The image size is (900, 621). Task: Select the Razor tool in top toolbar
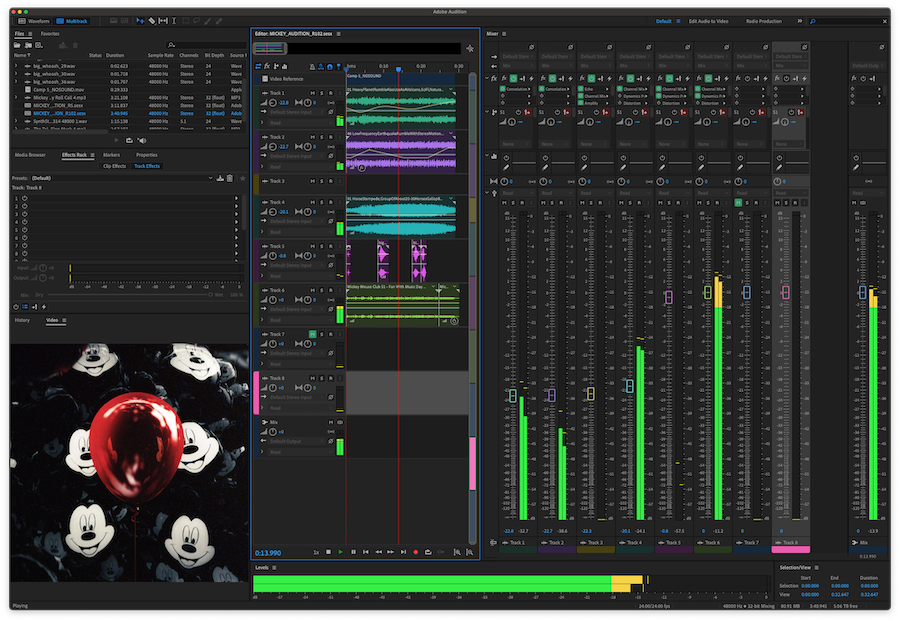[x=152, y=21]
